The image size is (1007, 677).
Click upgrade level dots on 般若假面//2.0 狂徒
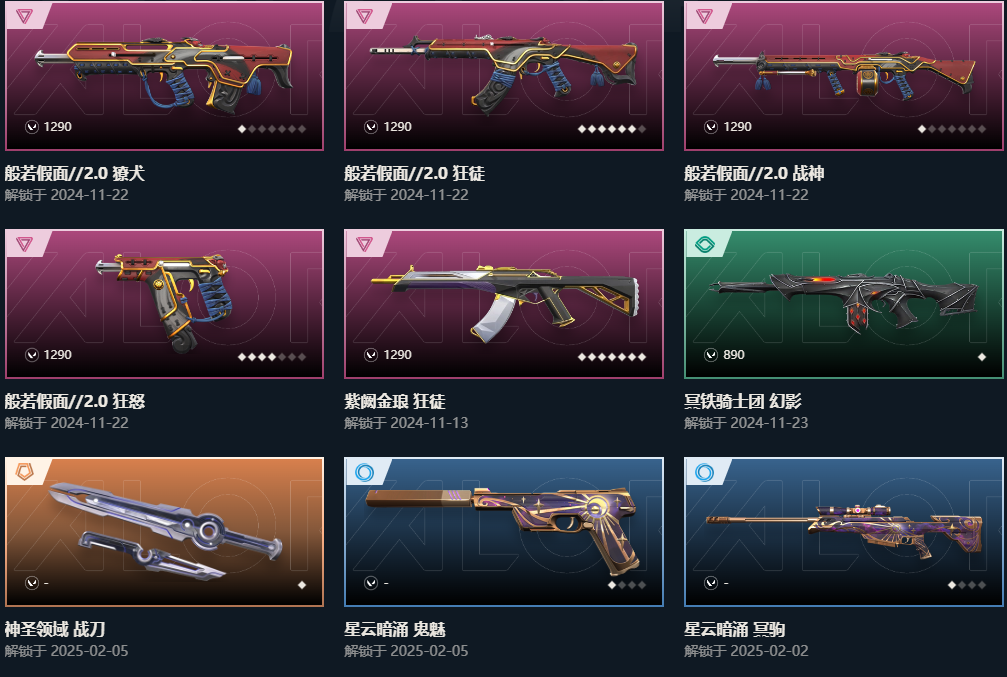(611, 129)
